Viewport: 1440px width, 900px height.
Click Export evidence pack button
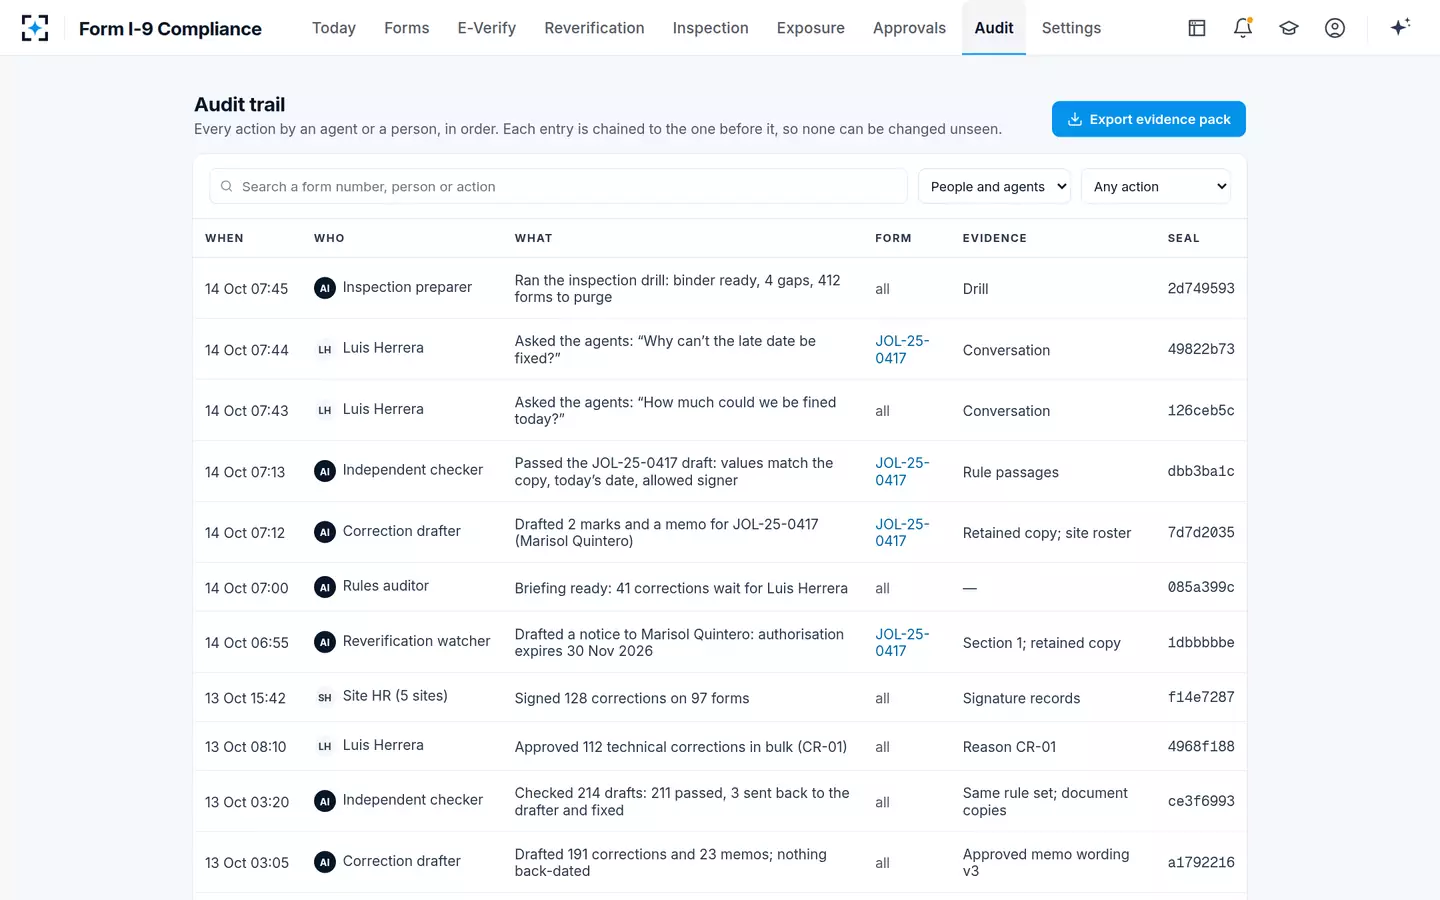tap(1149, 119)
